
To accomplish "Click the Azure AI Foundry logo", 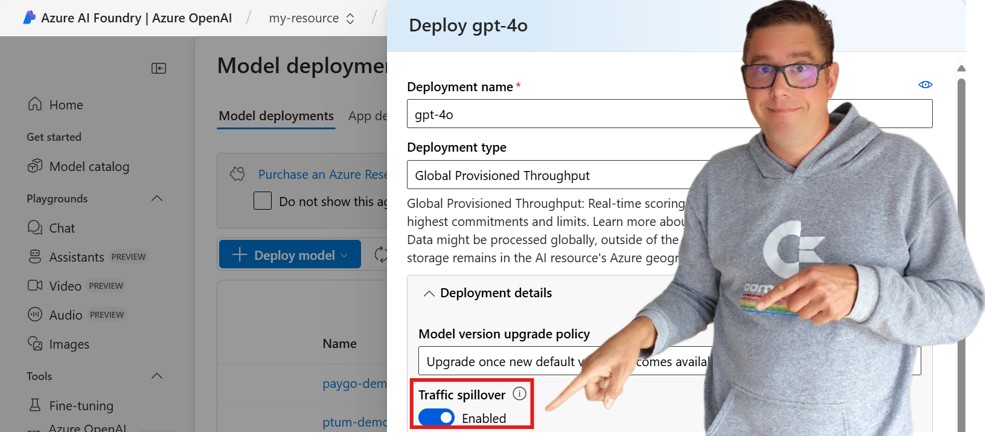I will 28,18.
